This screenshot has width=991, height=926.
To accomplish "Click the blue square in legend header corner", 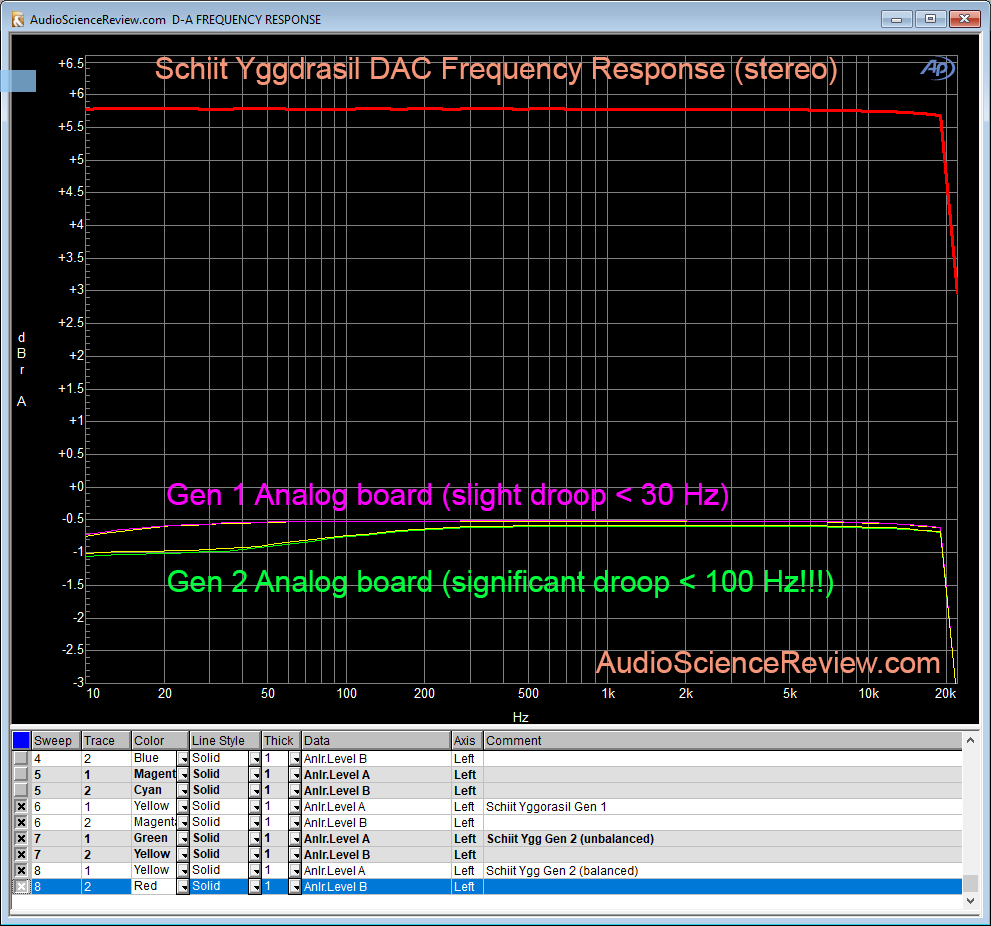I will click(21, 740).
